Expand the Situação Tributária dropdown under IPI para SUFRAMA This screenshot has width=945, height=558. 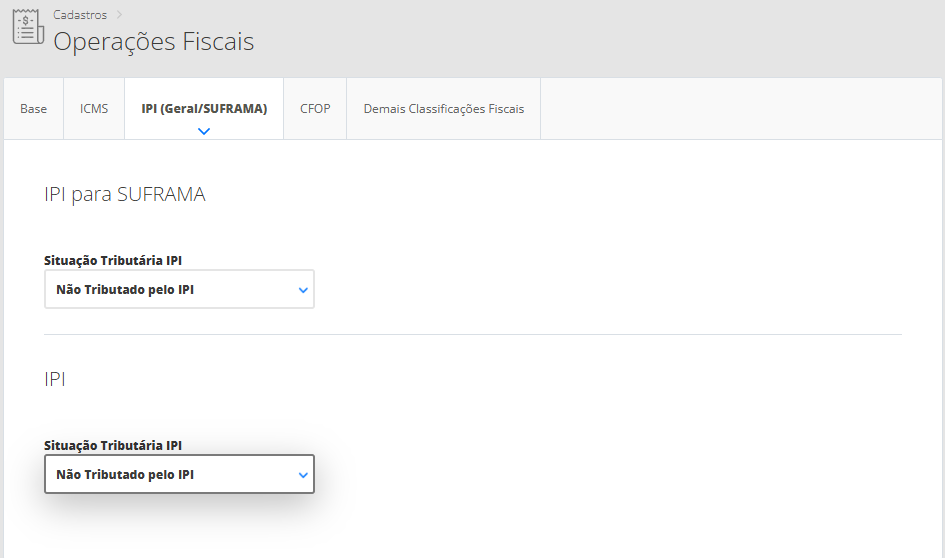pyautogui.click(x=179, y=290)
